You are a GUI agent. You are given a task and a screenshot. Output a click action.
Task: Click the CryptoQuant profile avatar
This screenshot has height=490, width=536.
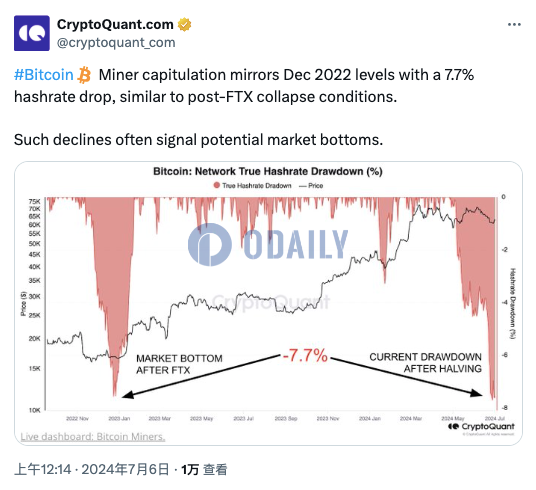click(32, 33)
